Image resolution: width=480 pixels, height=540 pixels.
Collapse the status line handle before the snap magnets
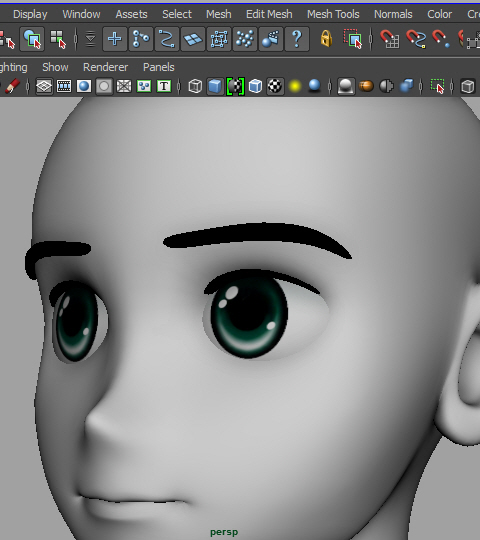(371, 39)
